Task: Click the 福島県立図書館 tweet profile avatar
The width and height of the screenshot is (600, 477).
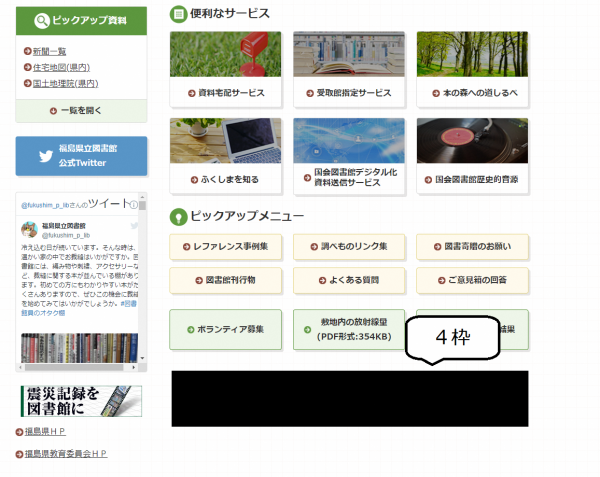Action: [30, 229]
